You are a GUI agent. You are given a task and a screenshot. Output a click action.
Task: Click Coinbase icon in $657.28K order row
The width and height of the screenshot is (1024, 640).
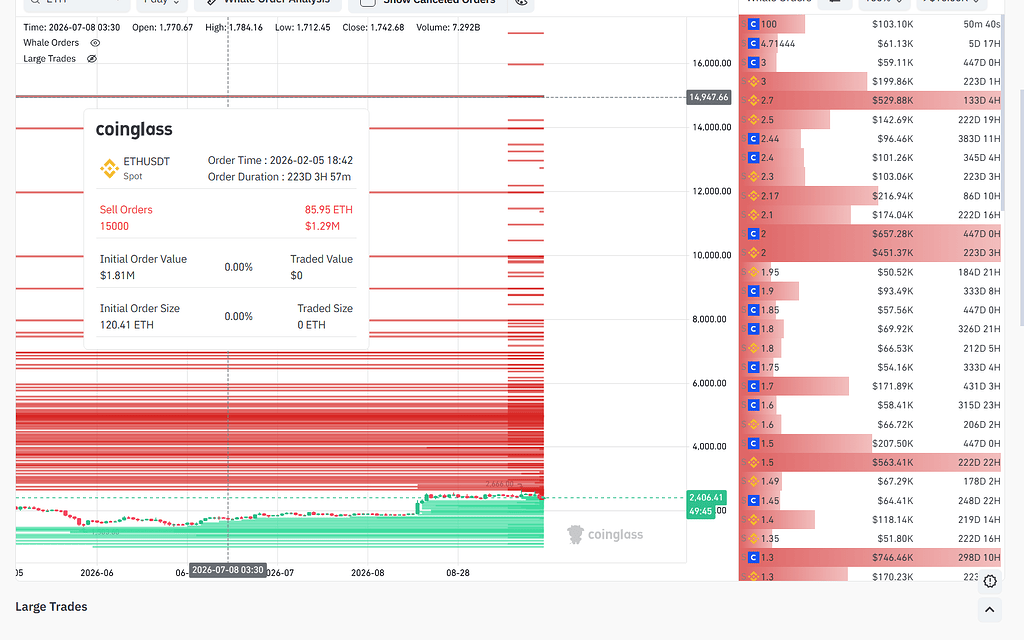click(753, 234)
